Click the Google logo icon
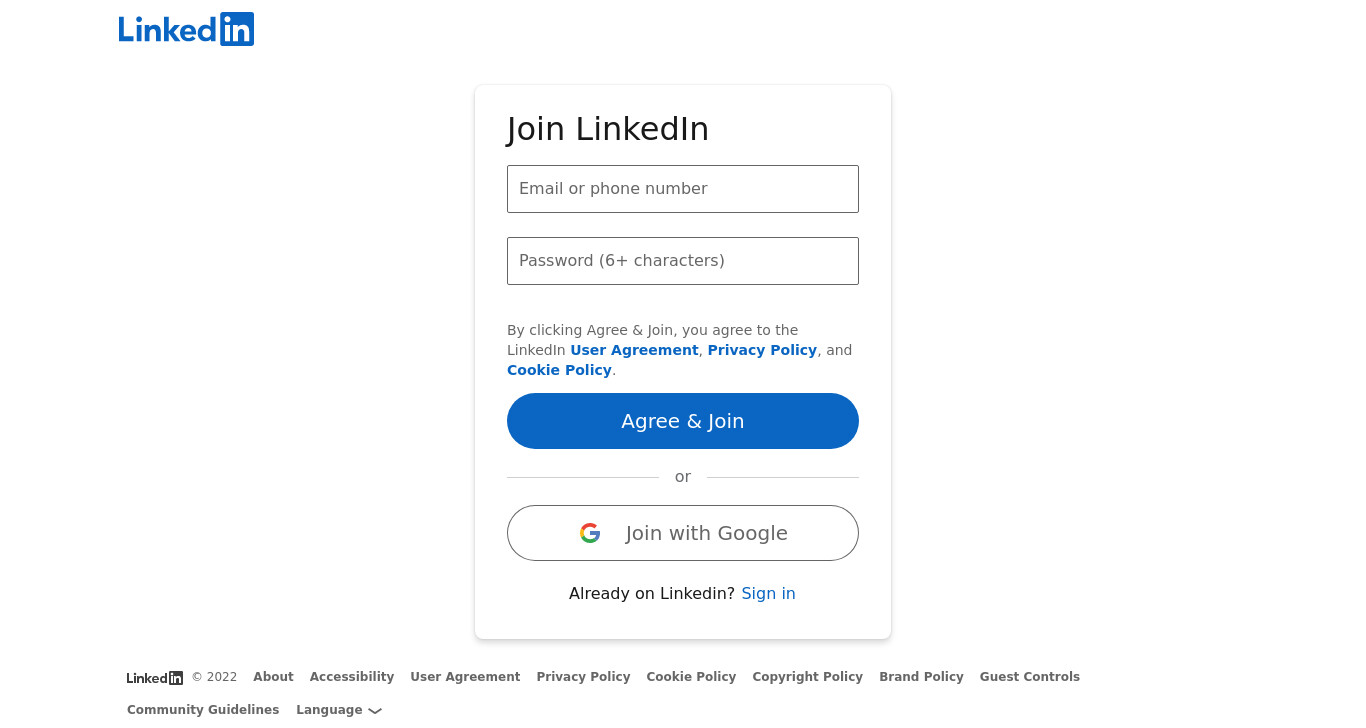The height and width of the screenshot is (728, 1366). (590, 533)
